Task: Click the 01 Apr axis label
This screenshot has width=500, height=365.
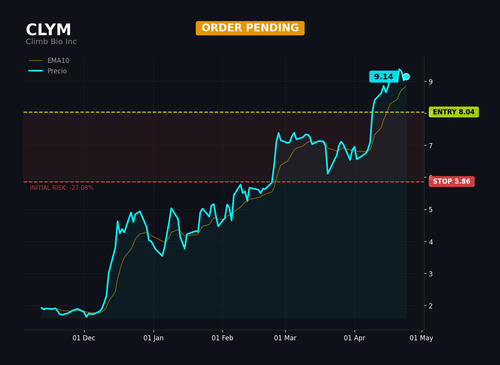Action: click(x=354, y=338)
